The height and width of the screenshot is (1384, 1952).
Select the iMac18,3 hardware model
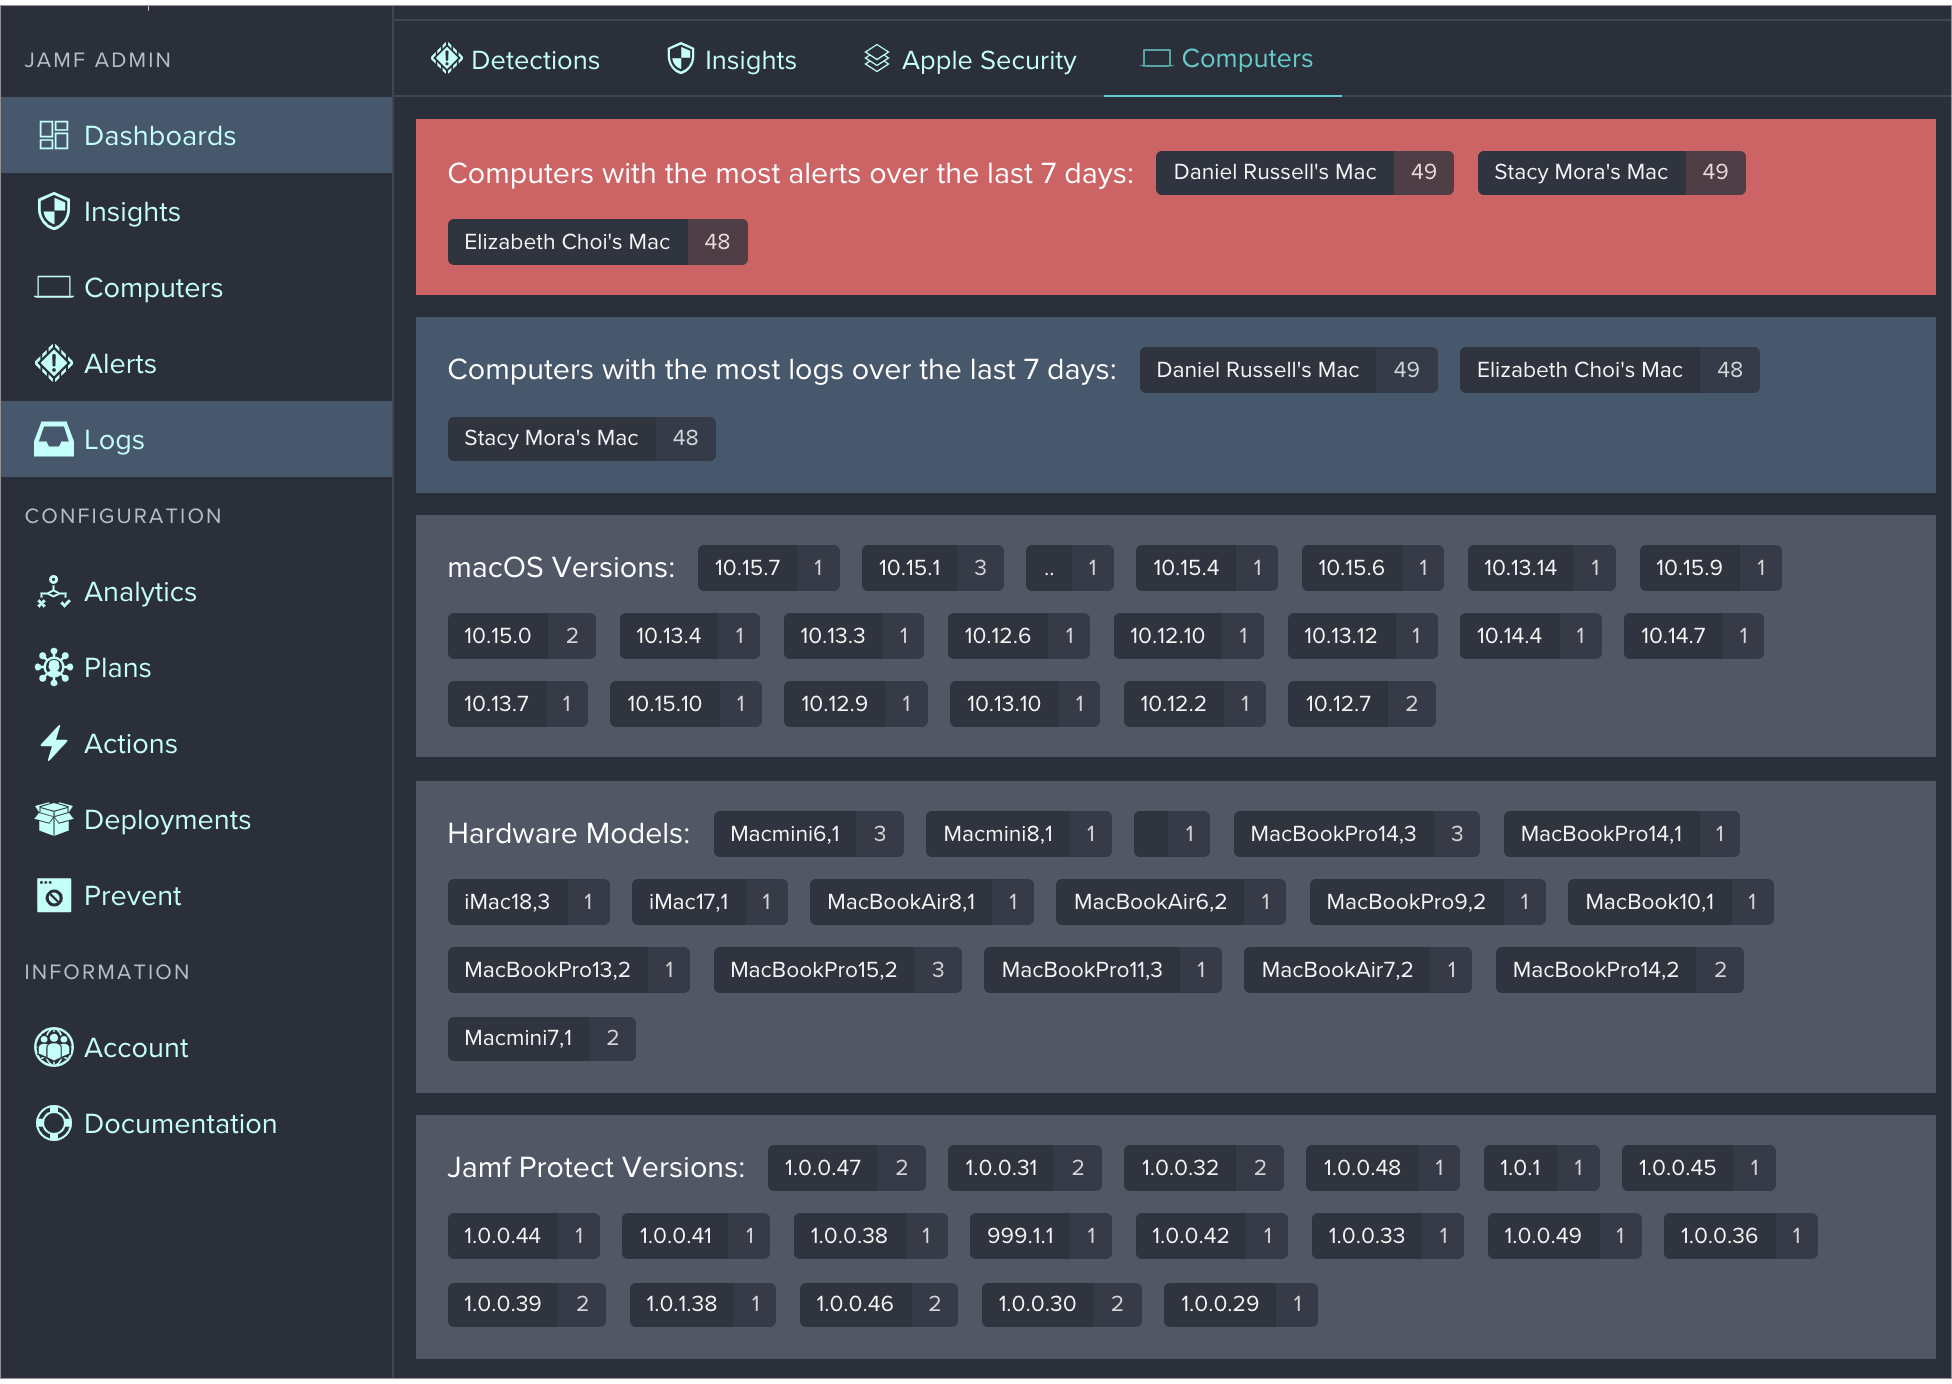(x=529, y=902)
